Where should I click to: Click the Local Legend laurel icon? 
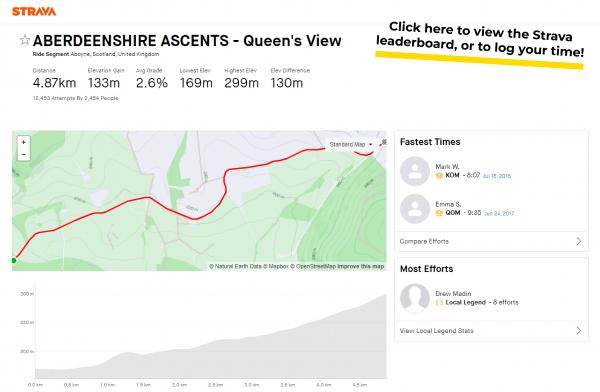point(439,302)
